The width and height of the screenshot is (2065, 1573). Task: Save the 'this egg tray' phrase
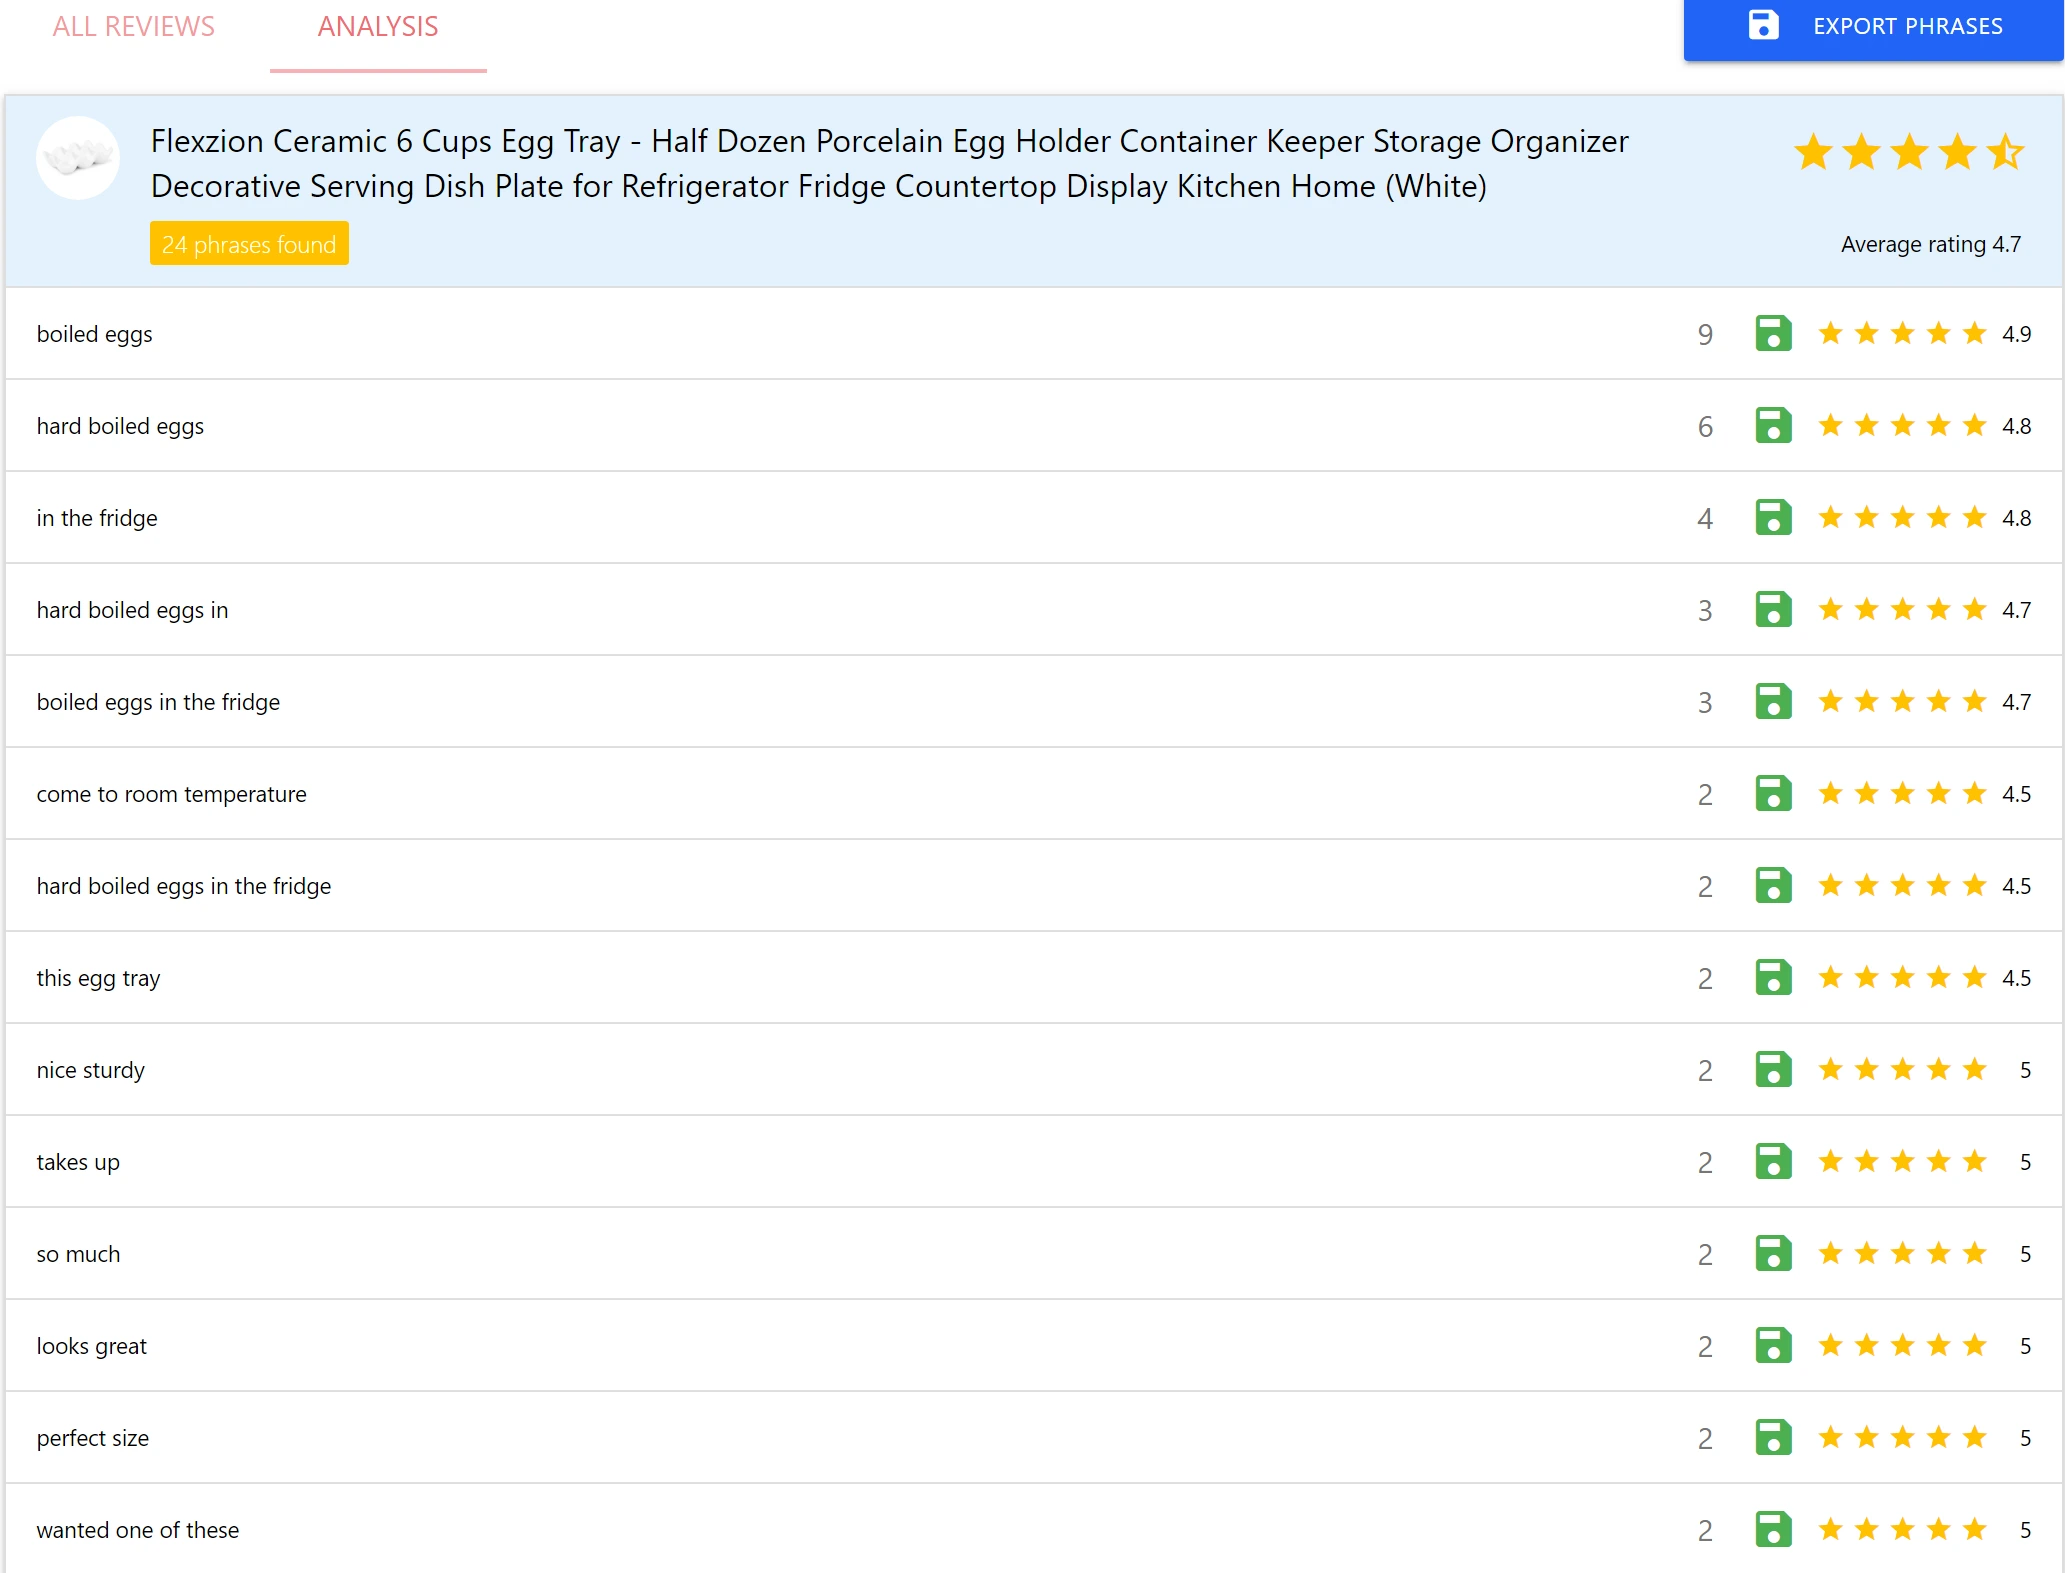pos(1772,978)
